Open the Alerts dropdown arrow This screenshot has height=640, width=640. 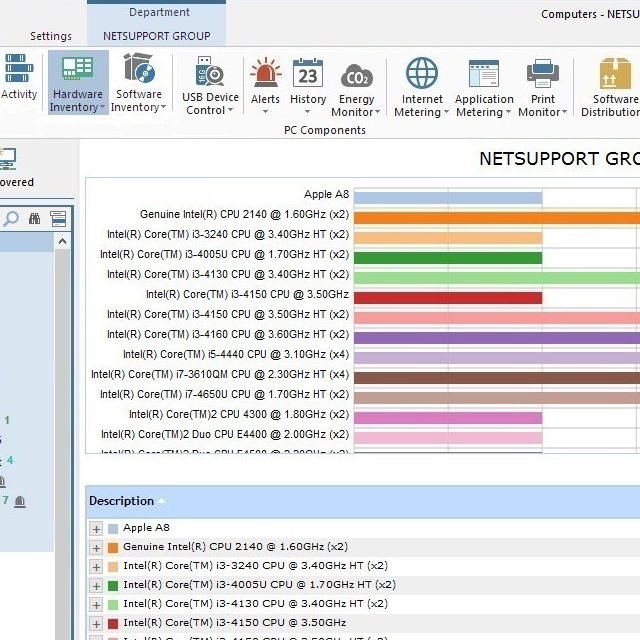[265, 111]
